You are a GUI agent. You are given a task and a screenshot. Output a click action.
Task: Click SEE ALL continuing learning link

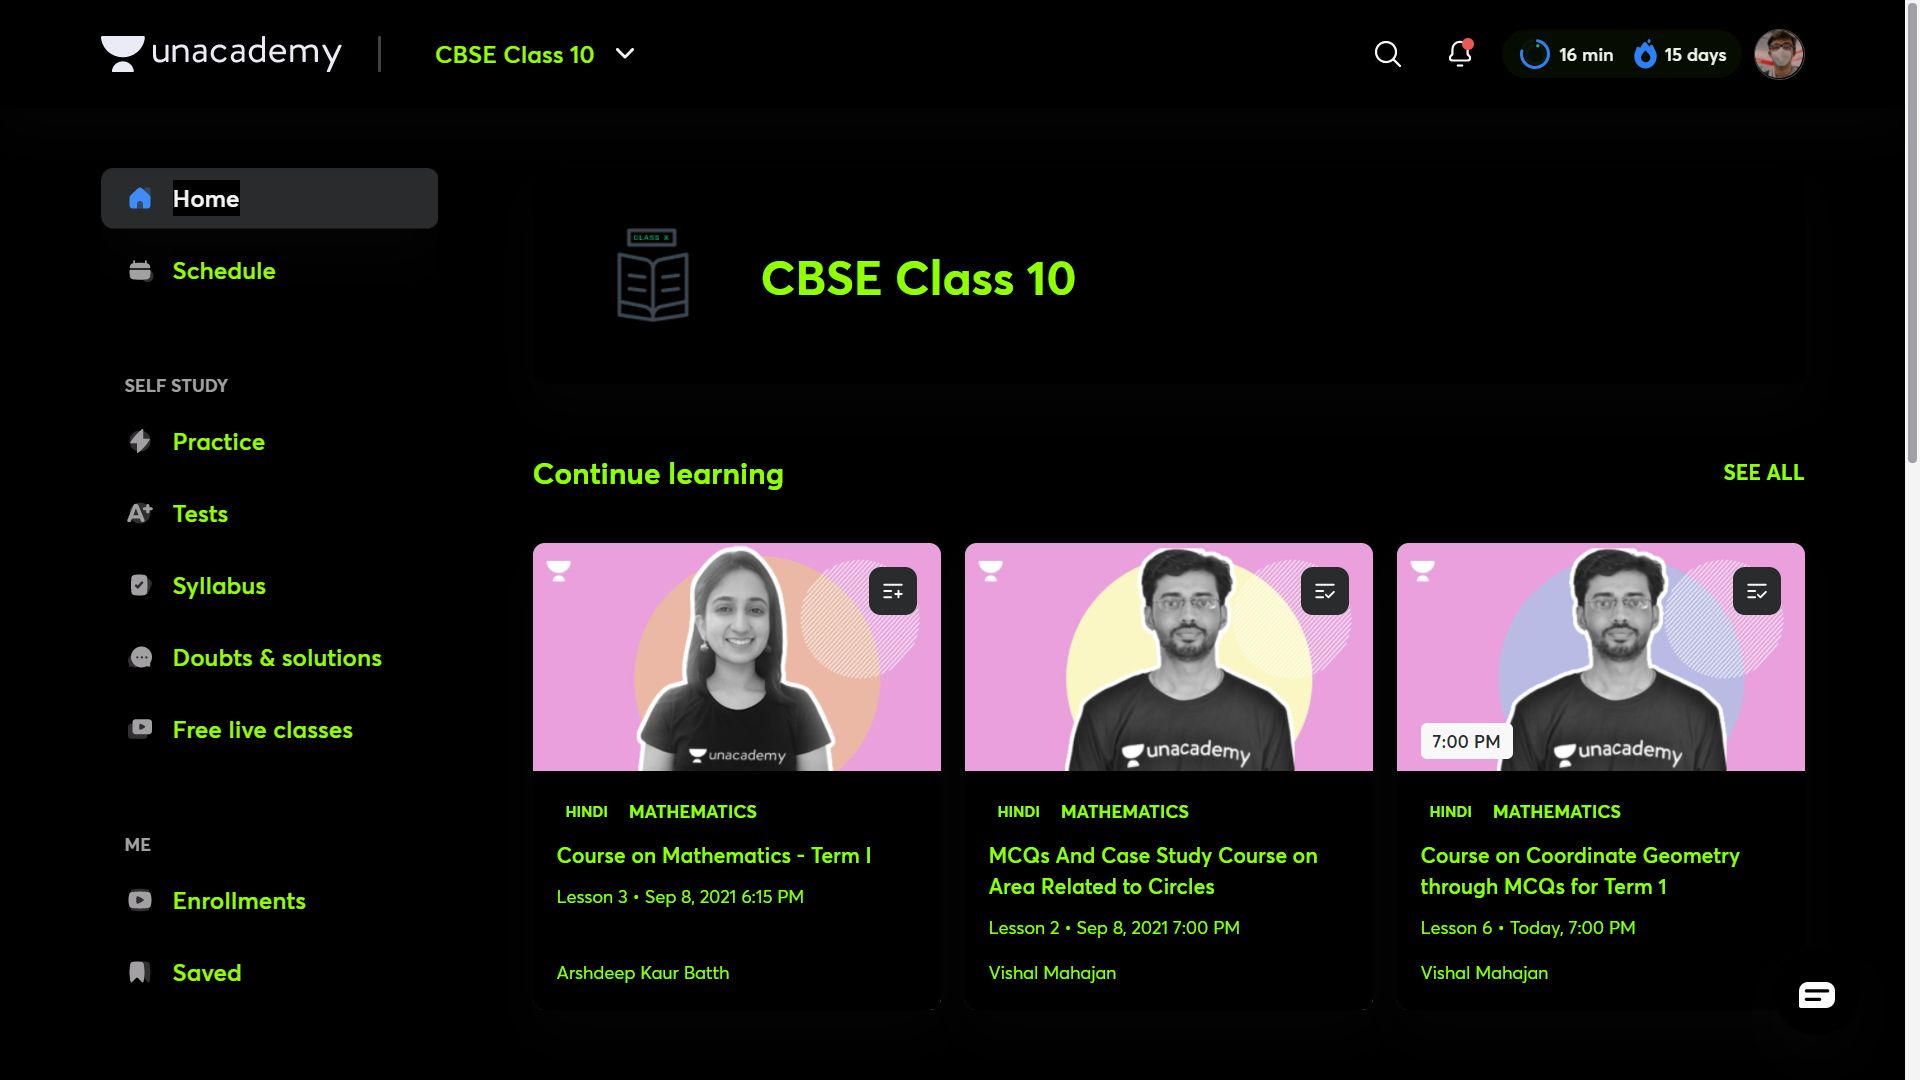click(1764, 472)
